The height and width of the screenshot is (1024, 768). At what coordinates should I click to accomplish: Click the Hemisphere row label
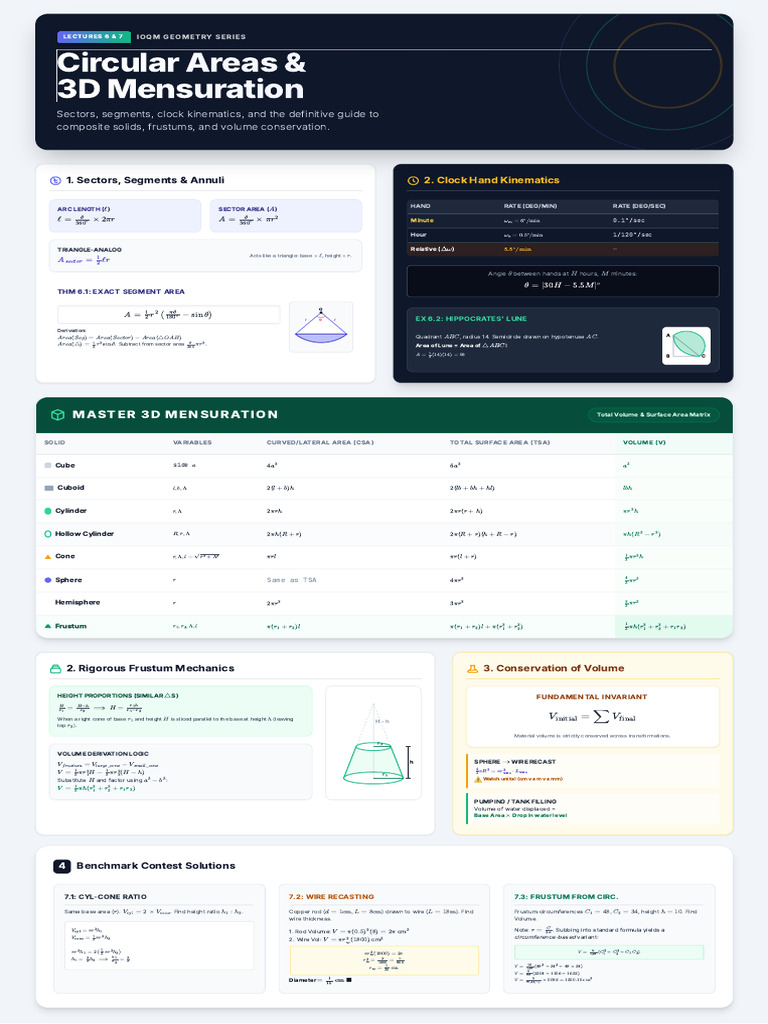pyautogui.click(x=77, y=602)
